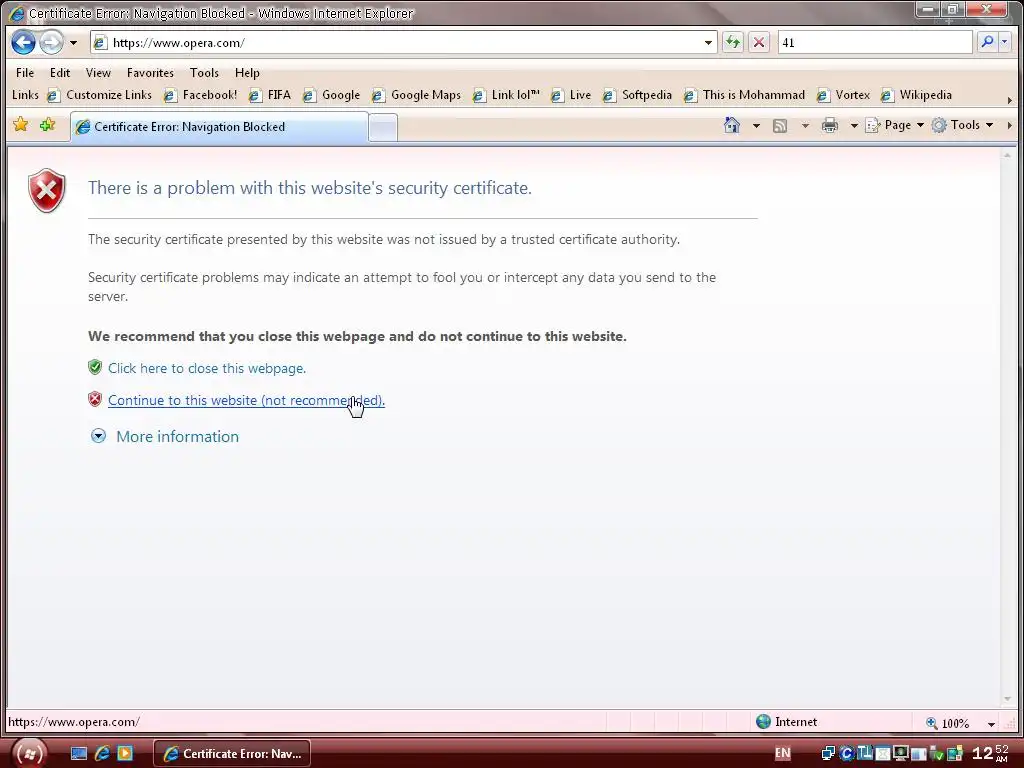Image resolution: width=1024 pixels, height=768 pixels.
Task: Launch the media player quick launch icon
Action: [125, 754]
